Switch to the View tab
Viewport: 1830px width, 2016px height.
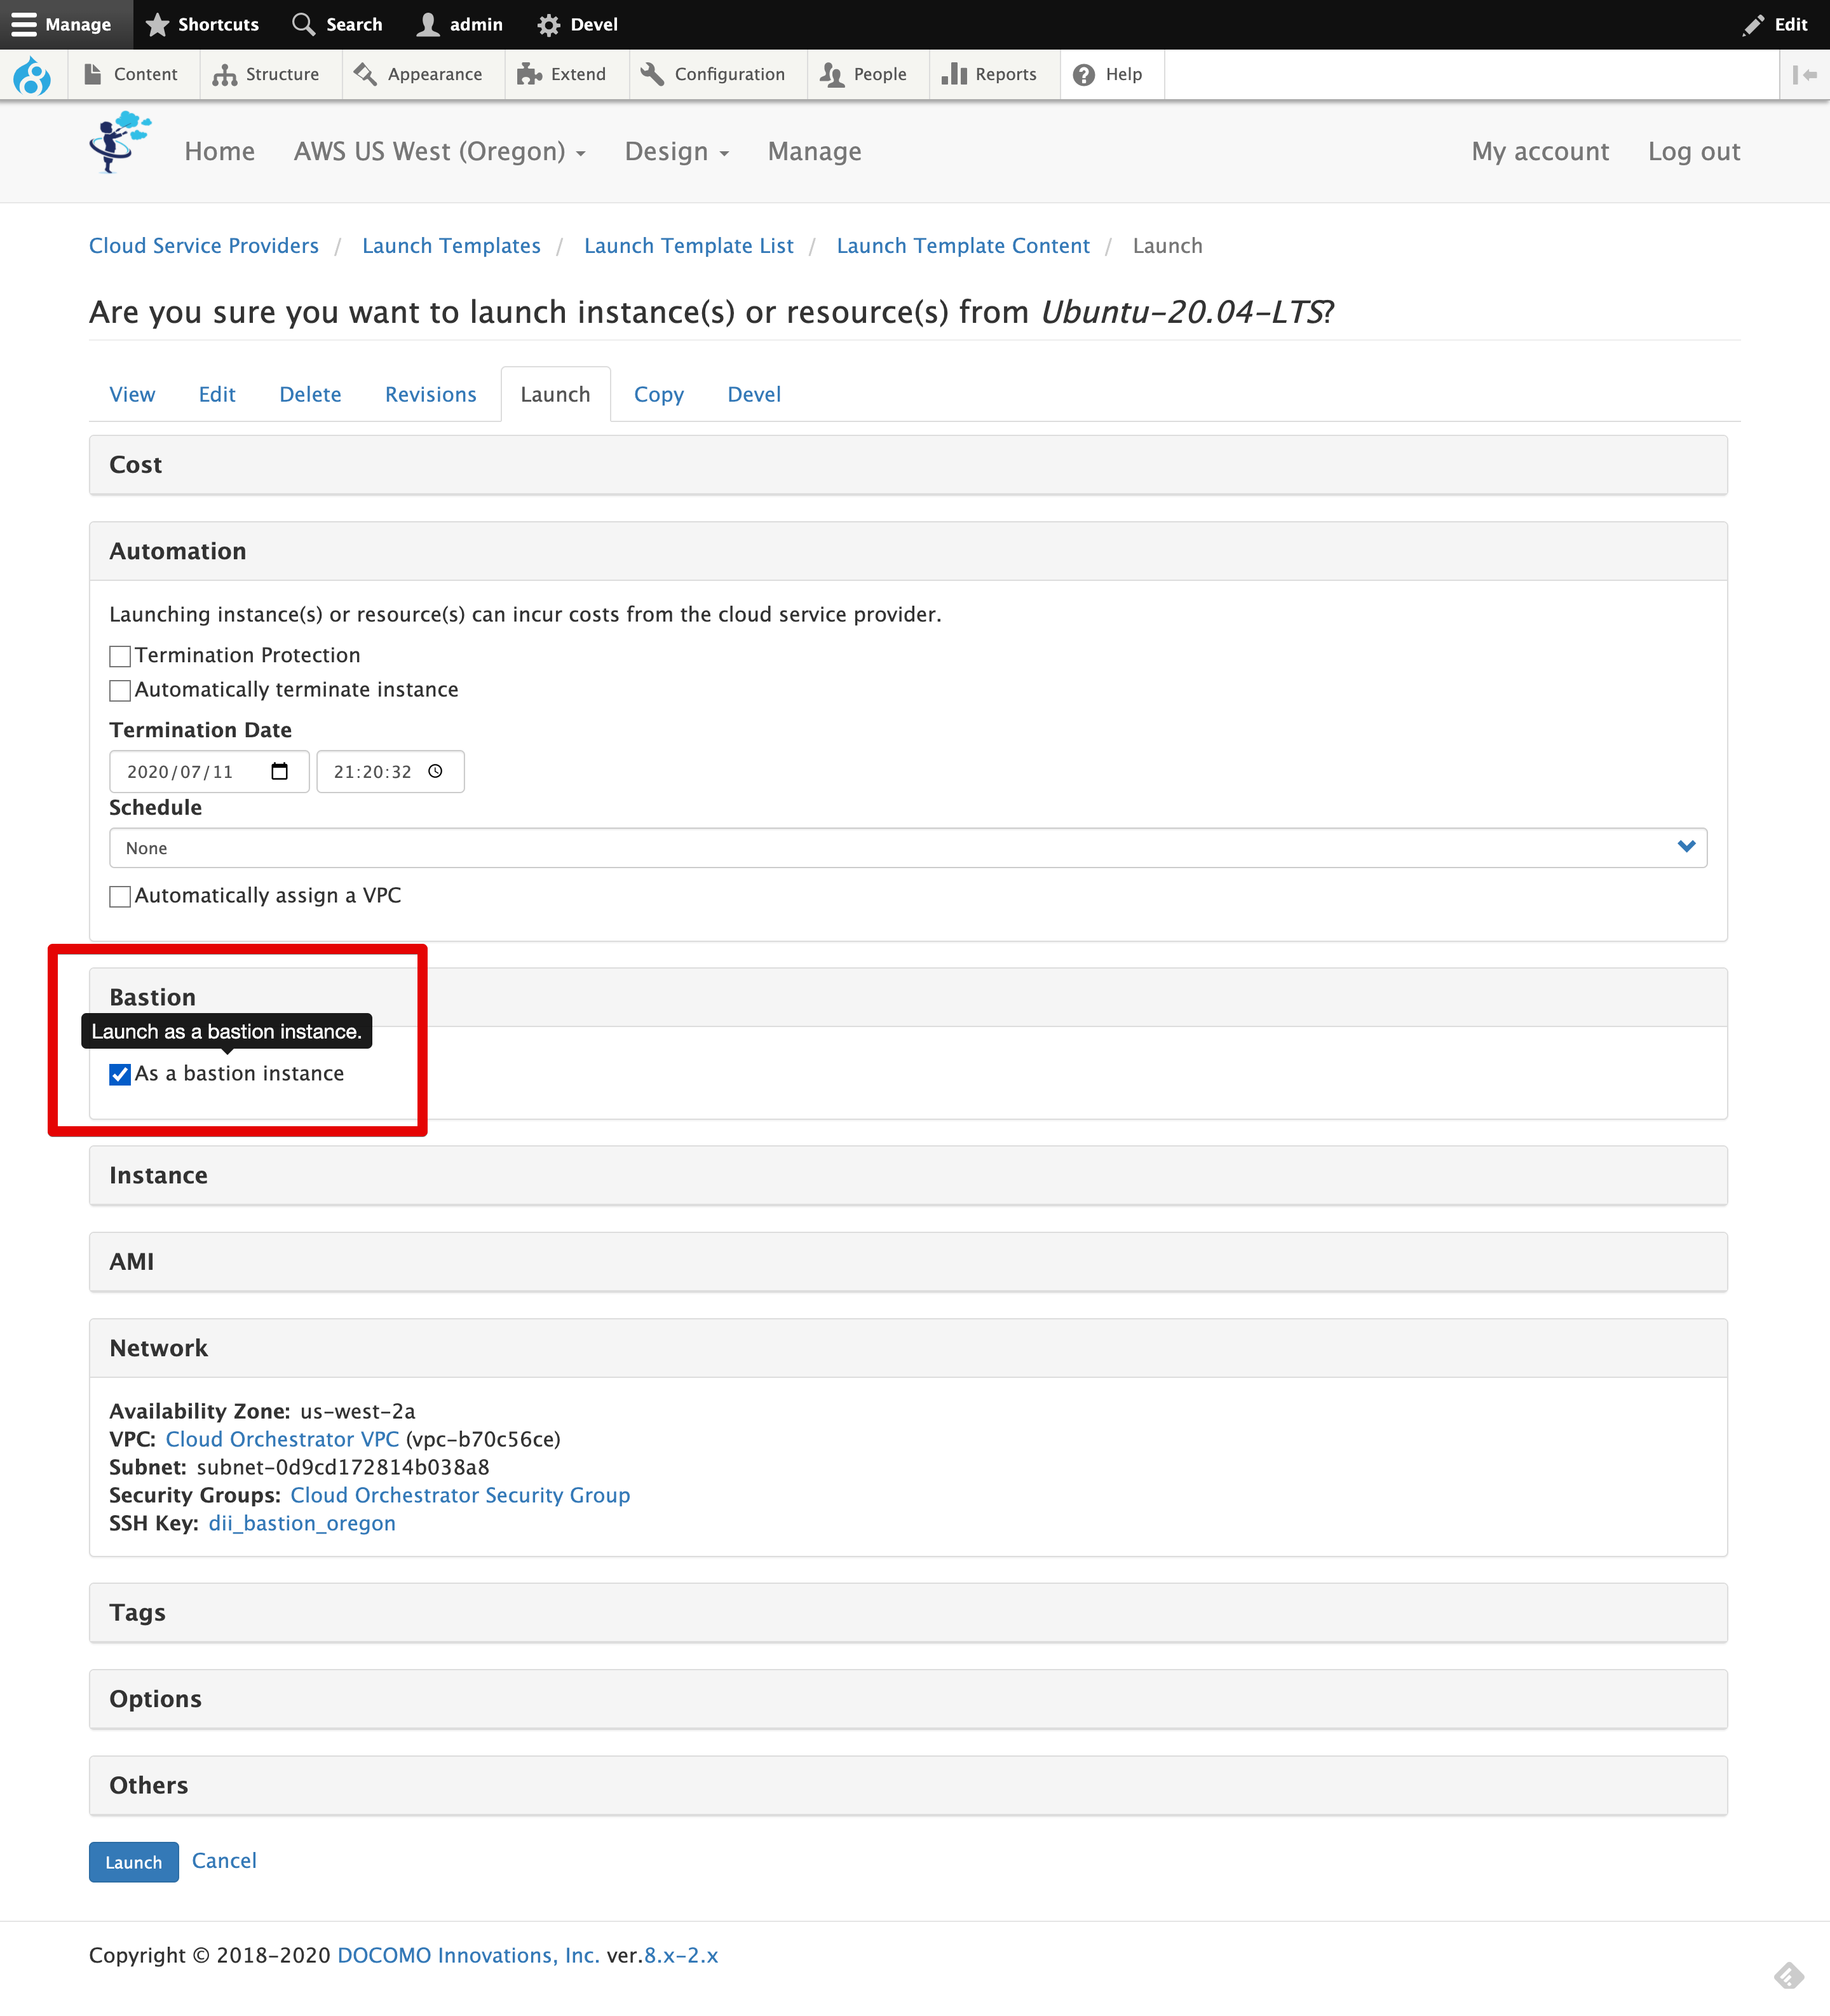pyautogui.click(x=132, y=394)
